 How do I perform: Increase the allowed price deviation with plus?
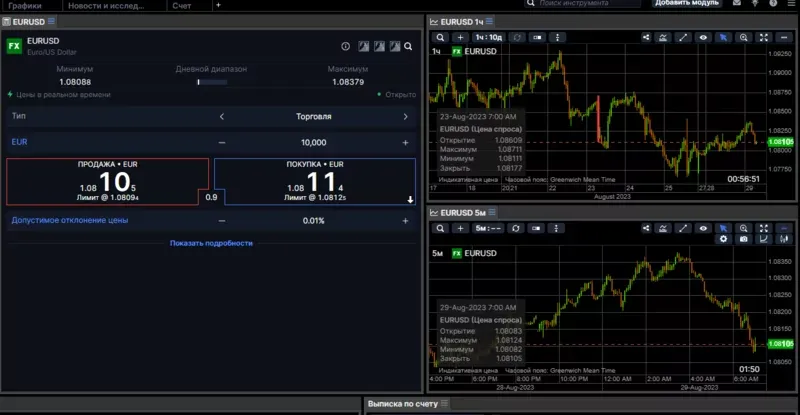(406, 221)
